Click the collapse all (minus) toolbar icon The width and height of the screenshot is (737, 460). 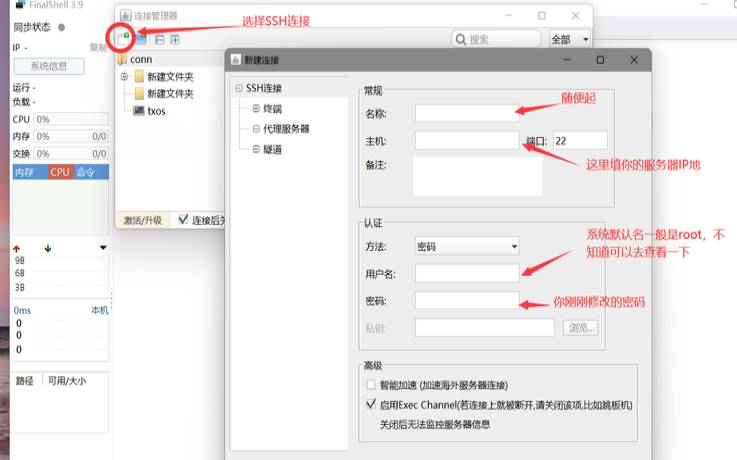[x=160, y=40]
